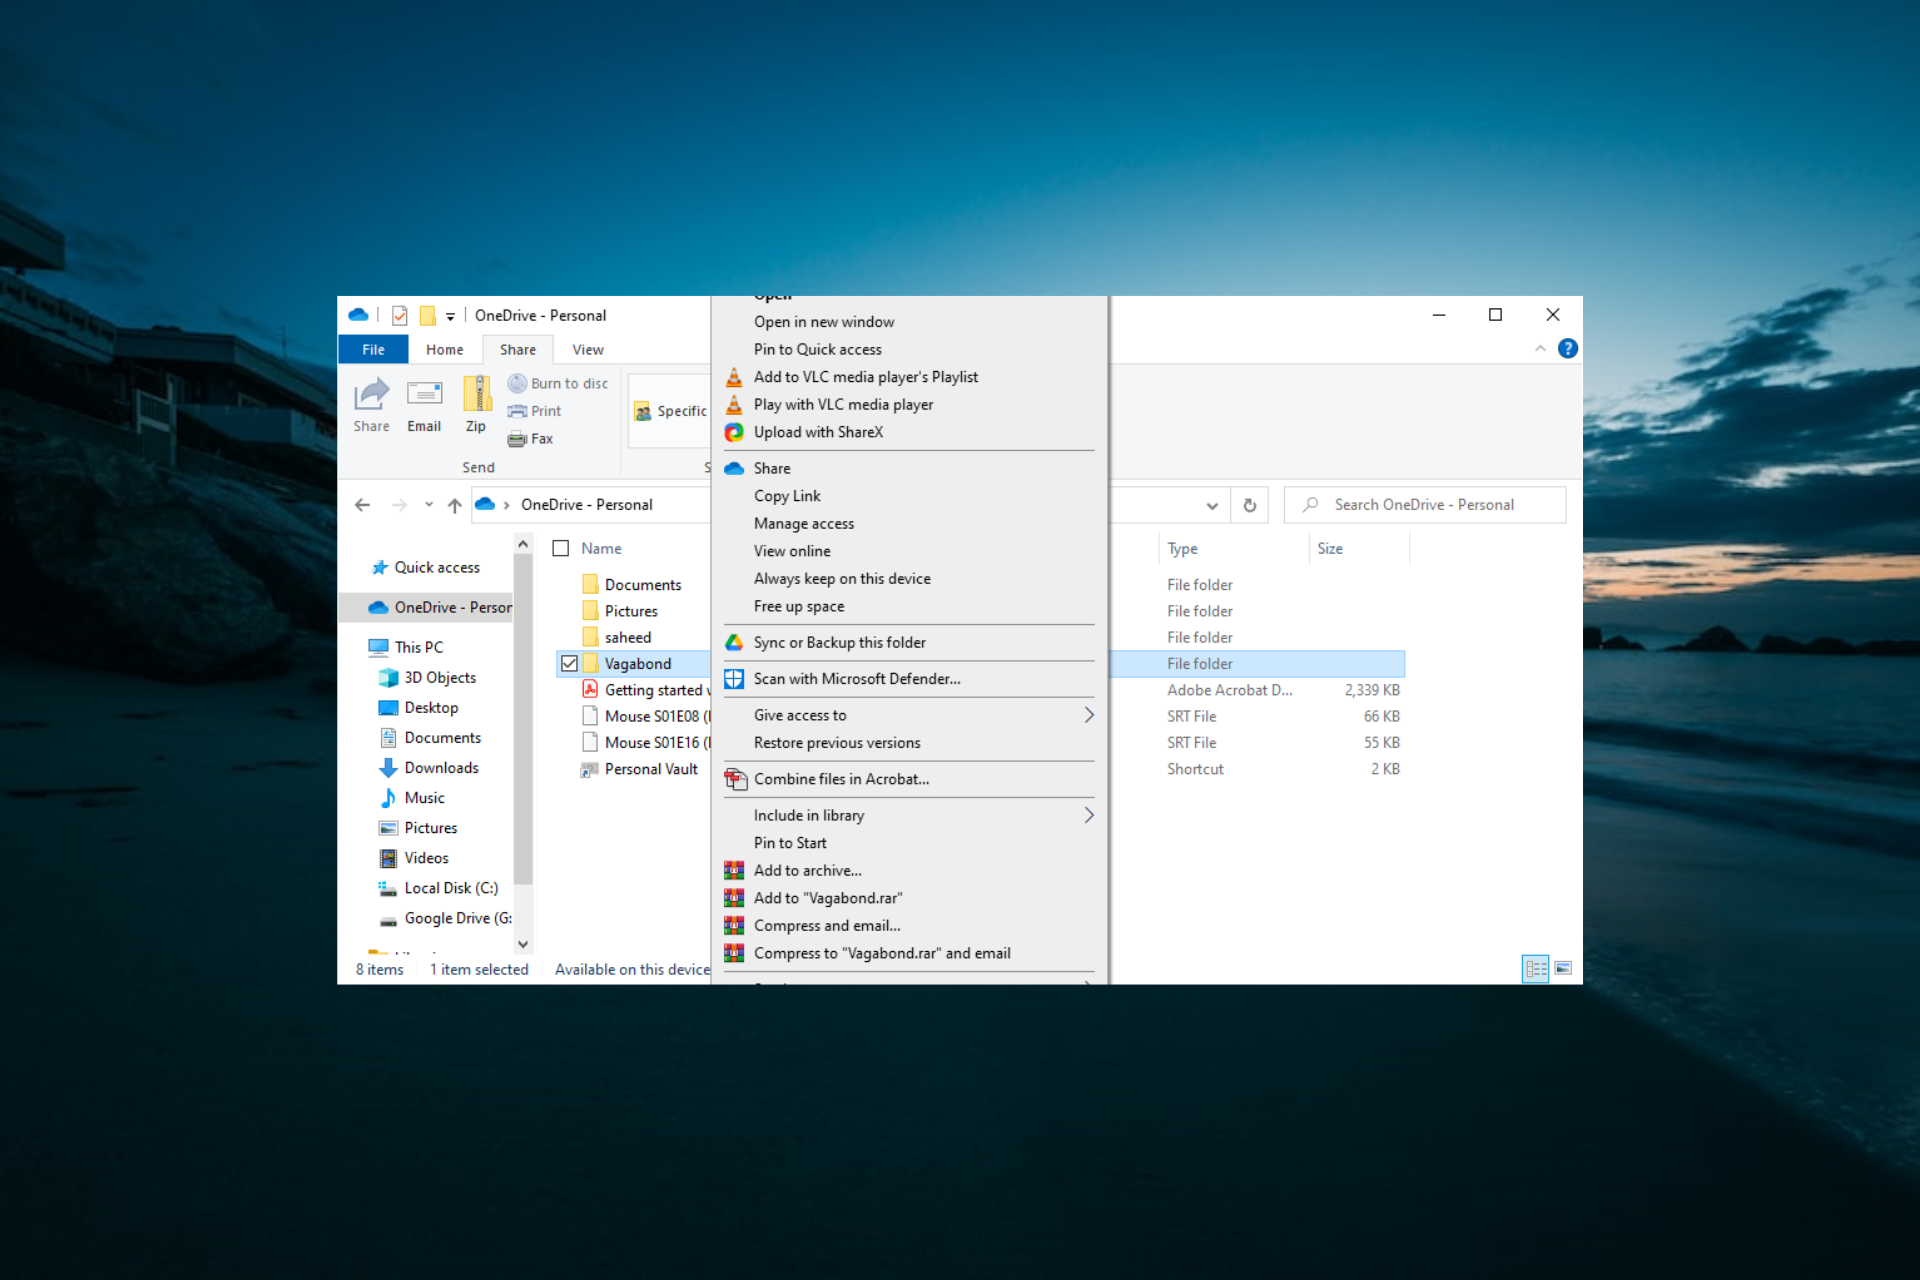This screenshot has height=1280, width=1920.
Task: Select the Share ribbon tab
Action: click(518, 349)
